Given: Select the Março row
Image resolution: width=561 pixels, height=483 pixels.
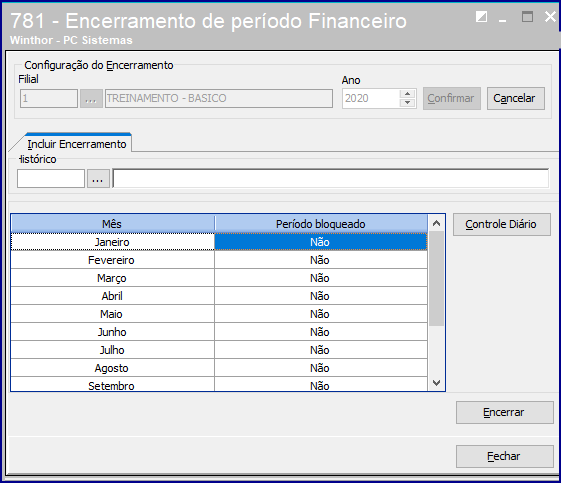Looking at the screenshot, I should [219, 278].
